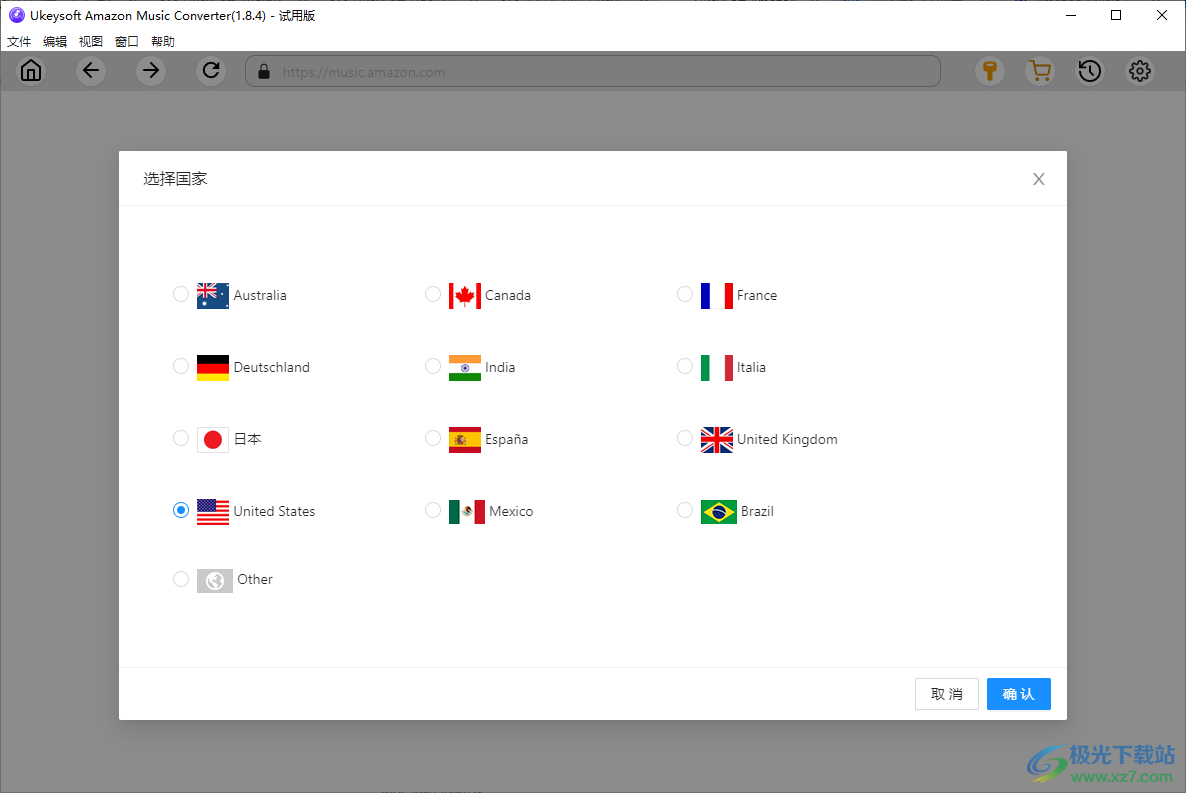Click the United Kingdom flag icon
Viewport: 1186px width, 793px height.
click(x=716, y=440)
